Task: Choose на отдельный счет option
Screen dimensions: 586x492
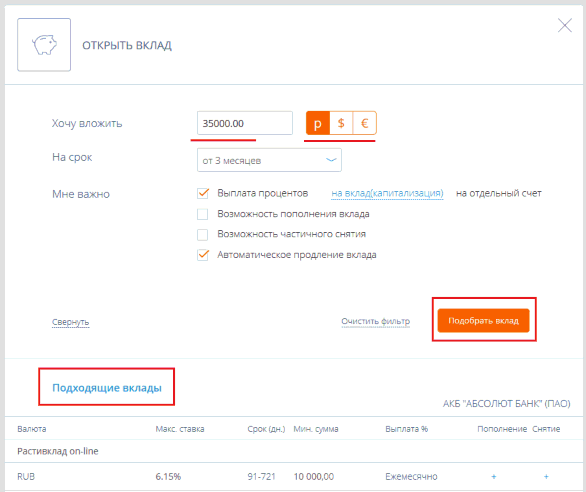Action: [x=499, y=193]
